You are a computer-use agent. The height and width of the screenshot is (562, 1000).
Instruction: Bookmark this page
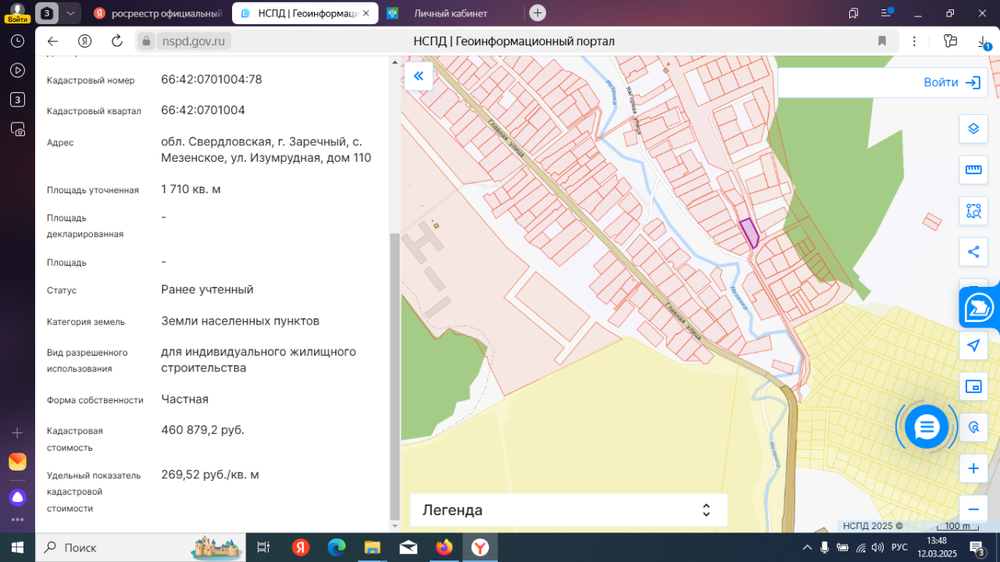882,41
